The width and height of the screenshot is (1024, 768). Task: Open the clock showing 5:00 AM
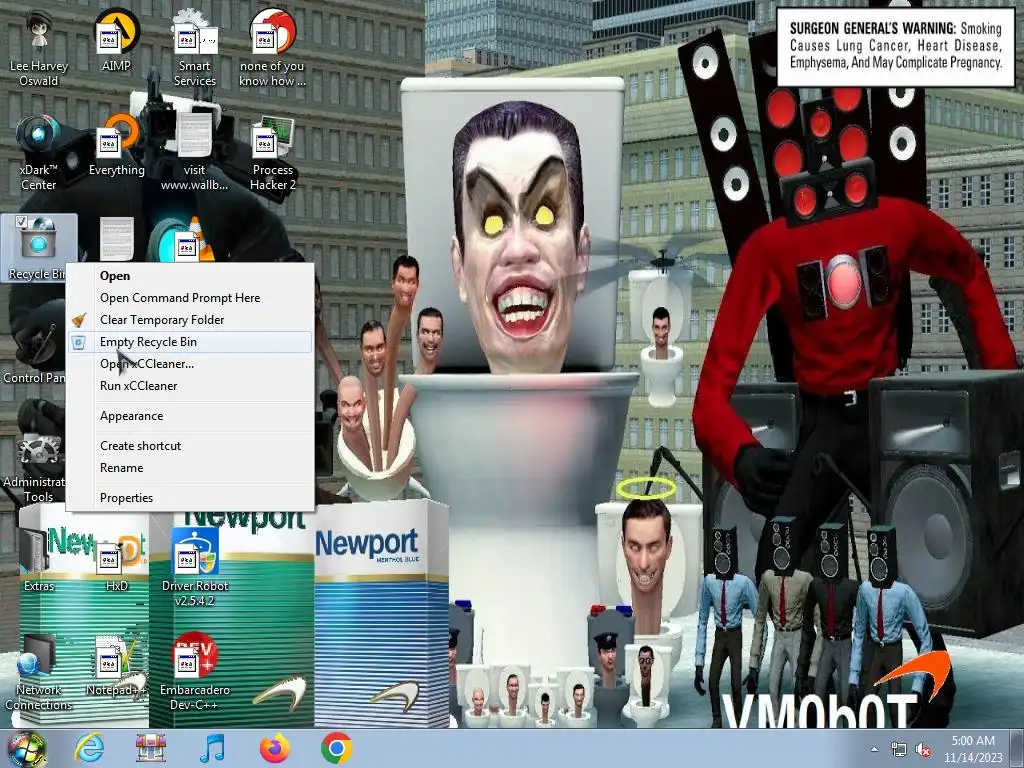(x=973, y=749)
